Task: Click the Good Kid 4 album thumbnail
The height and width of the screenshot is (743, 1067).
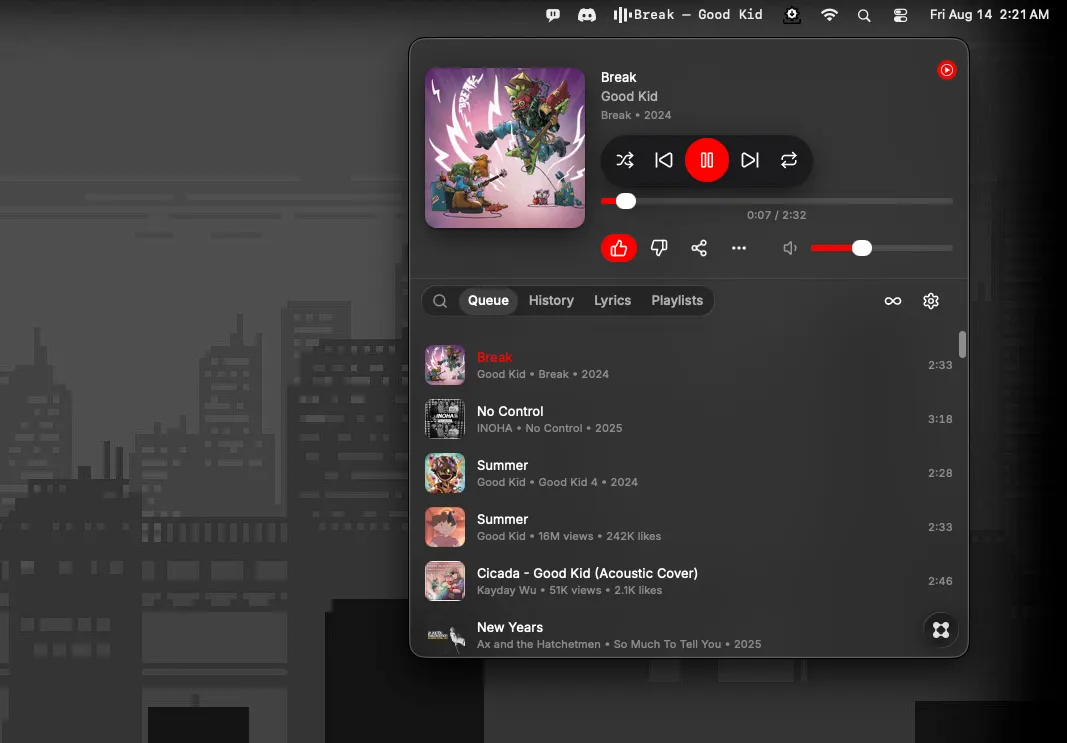Action: [x=445, y=473]
